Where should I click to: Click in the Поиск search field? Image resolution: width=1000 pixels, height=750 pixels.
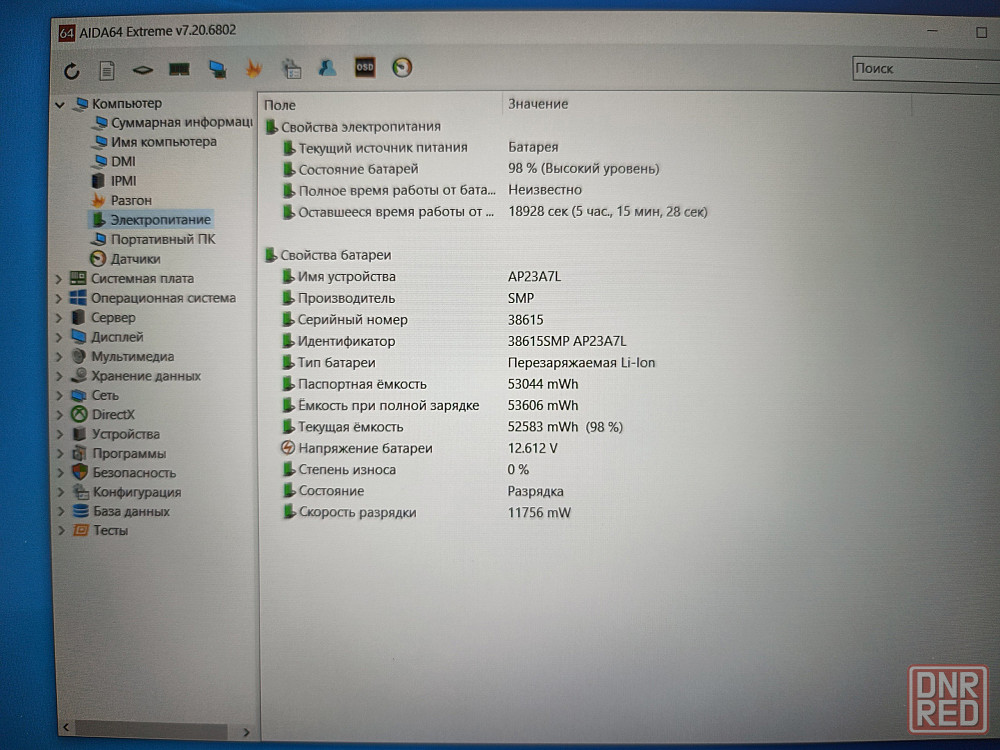tap(926, 69)
